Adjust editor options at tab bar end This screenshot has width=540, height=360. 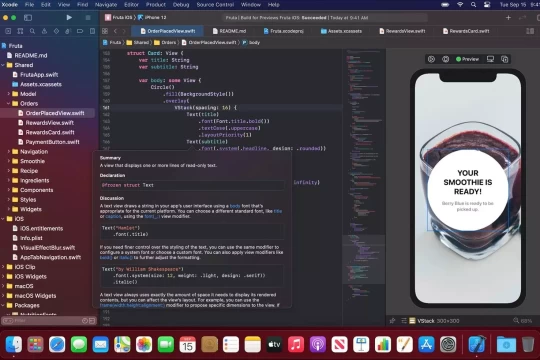coord(530,31)
